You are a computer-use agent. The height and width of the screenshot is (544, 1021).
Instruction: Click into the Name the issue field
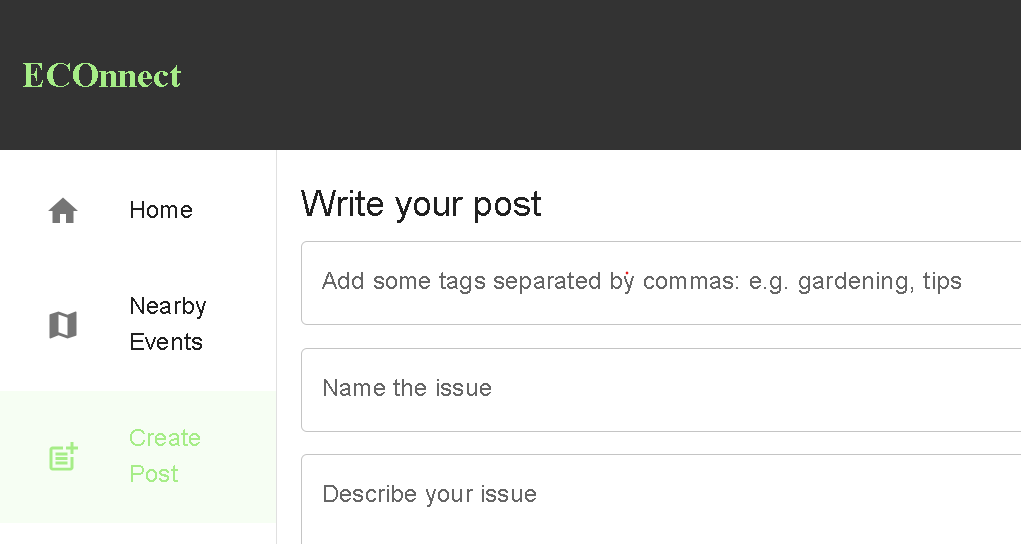(661, 390)
